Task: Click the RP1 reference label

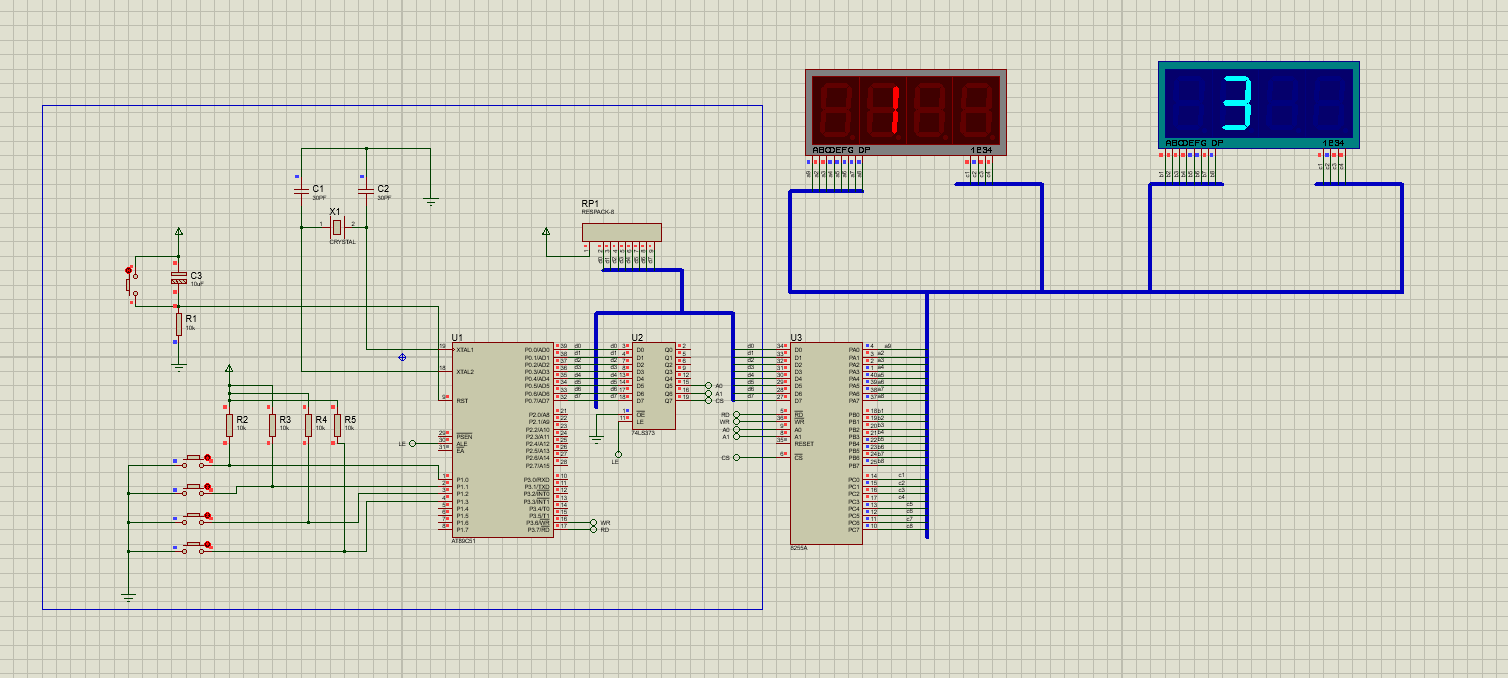Action: tap(590, 203)
